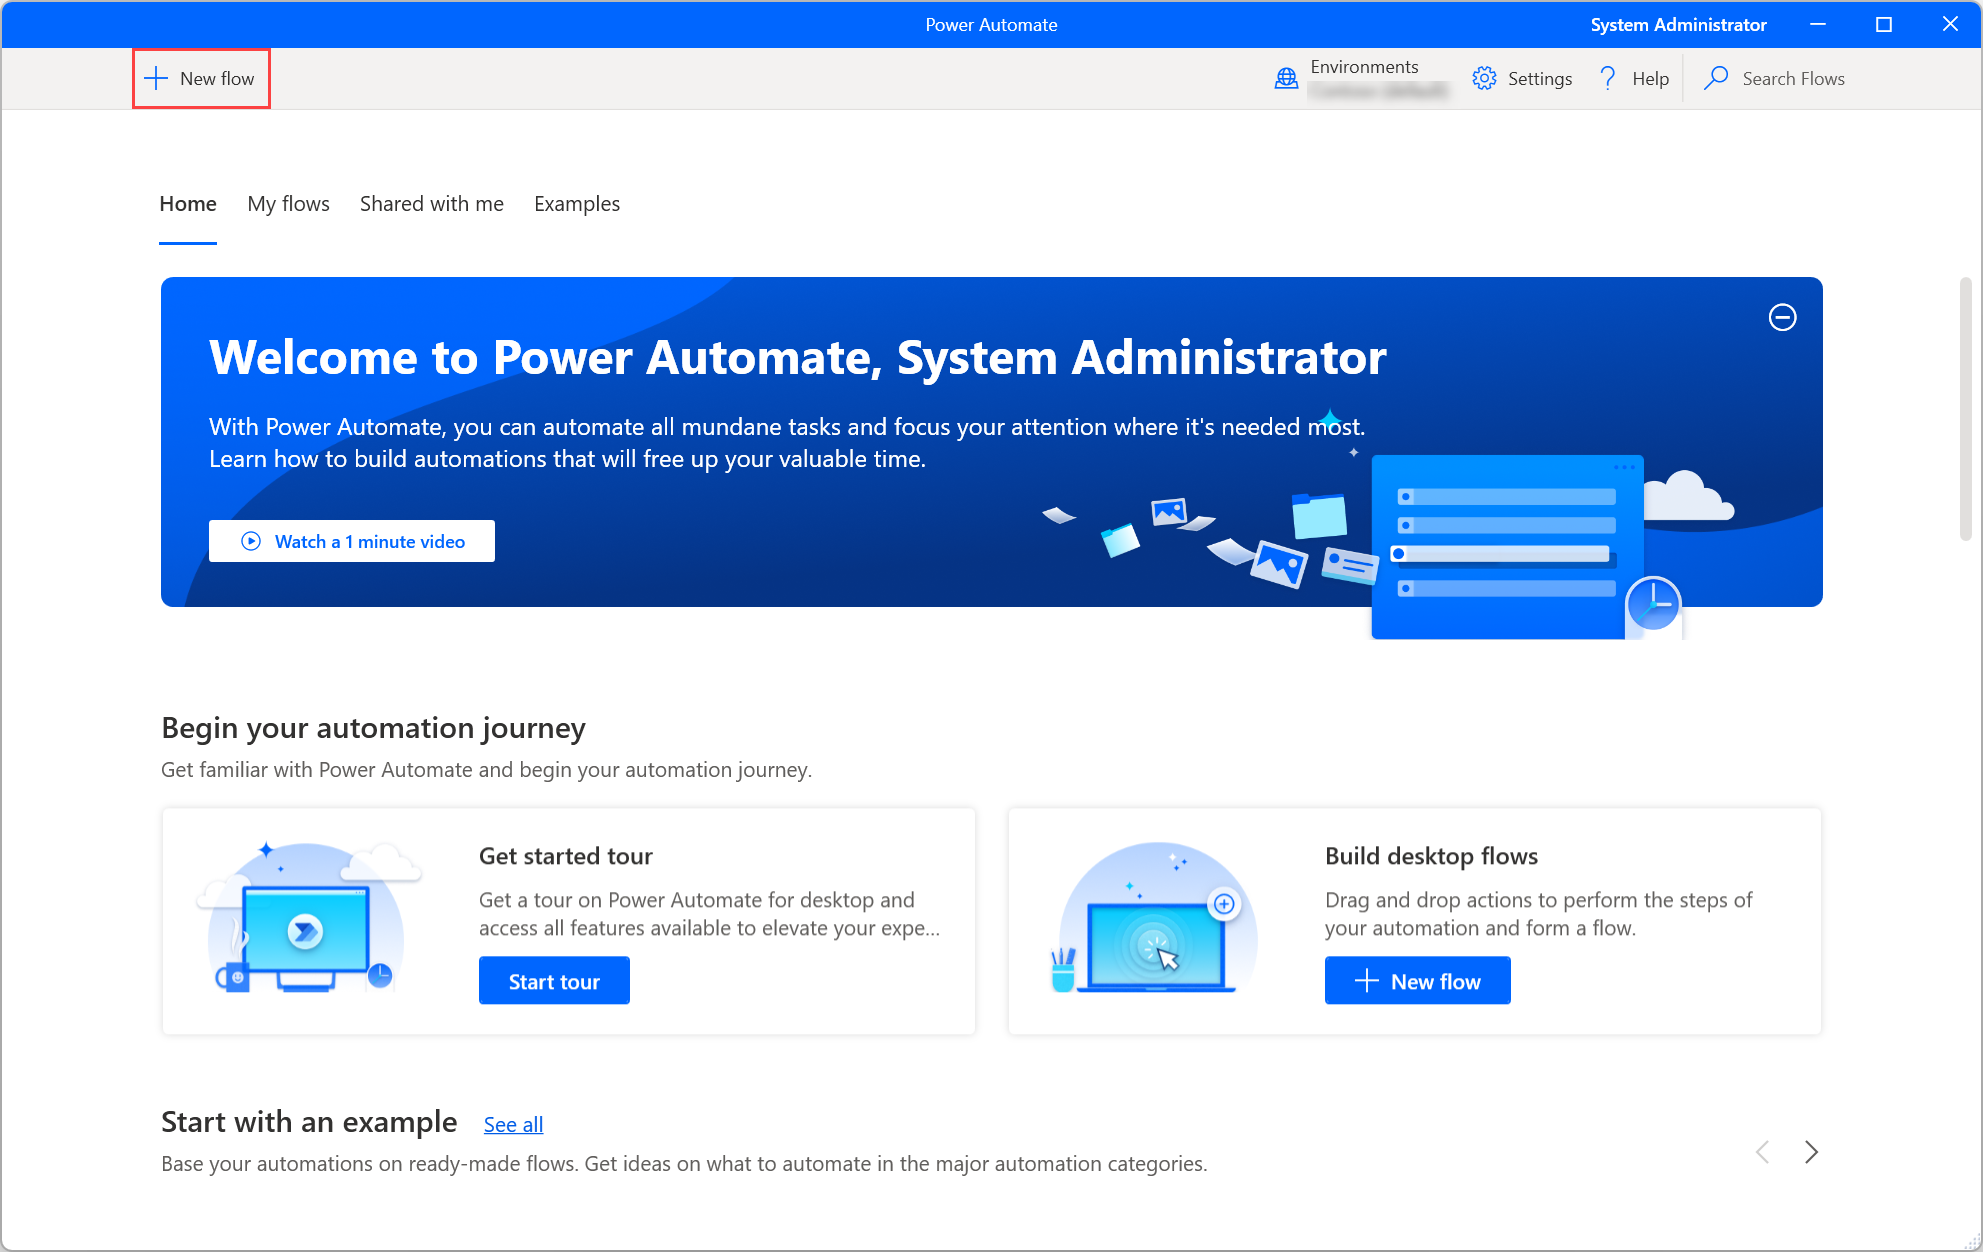Click the Settings gear icon
1983x1252 pixels.
point(1484,78)
